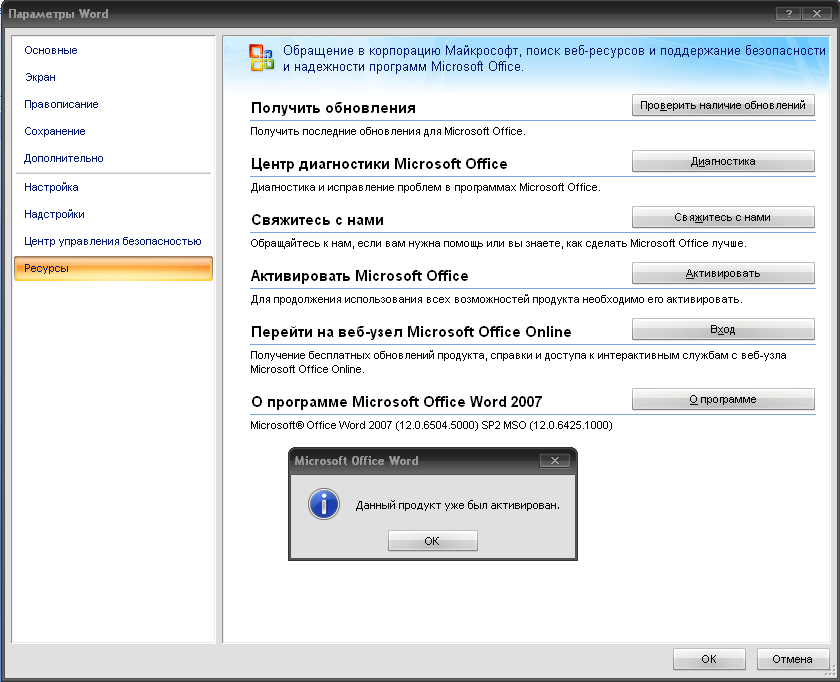Viewport: 840px width, 682px height.
Task: Click the Свяжитесь с нами section heading
Action: [x=317, y=220]
